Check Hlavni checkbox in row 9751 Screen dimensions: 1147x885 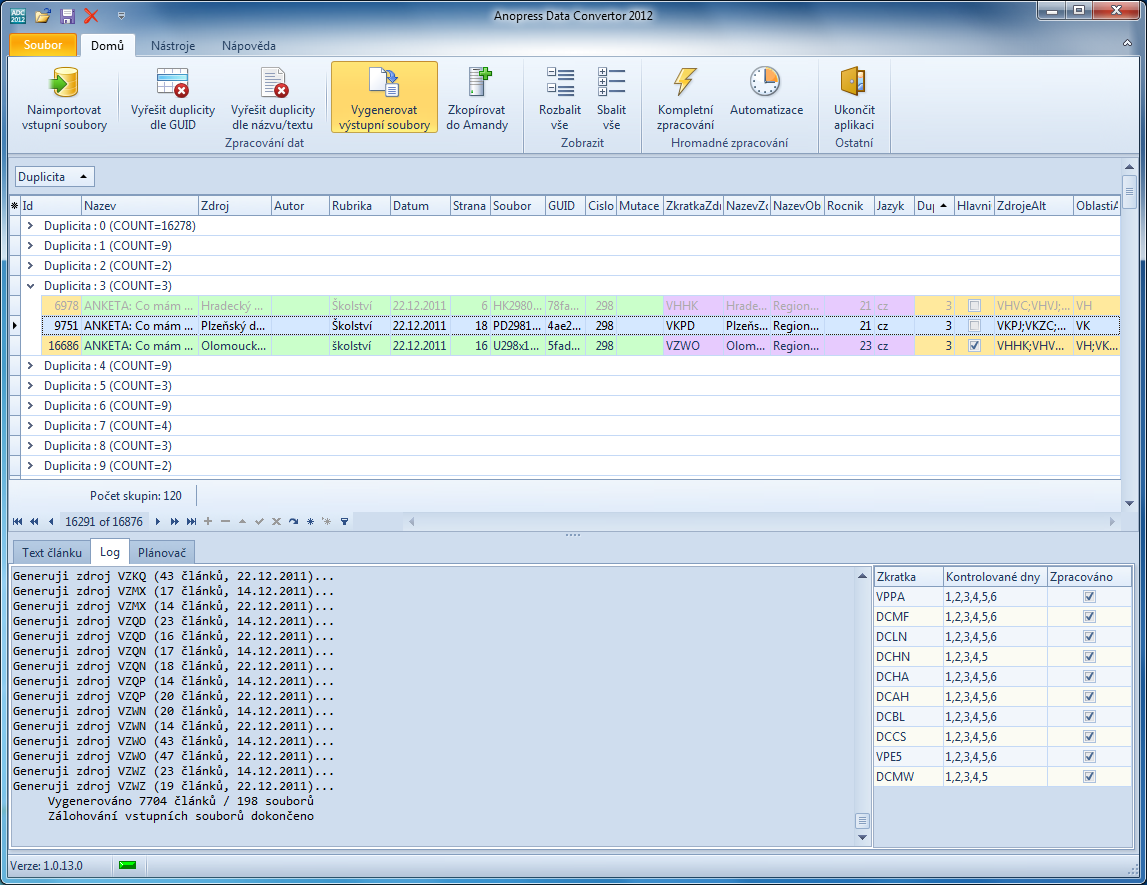coord(974,325)
